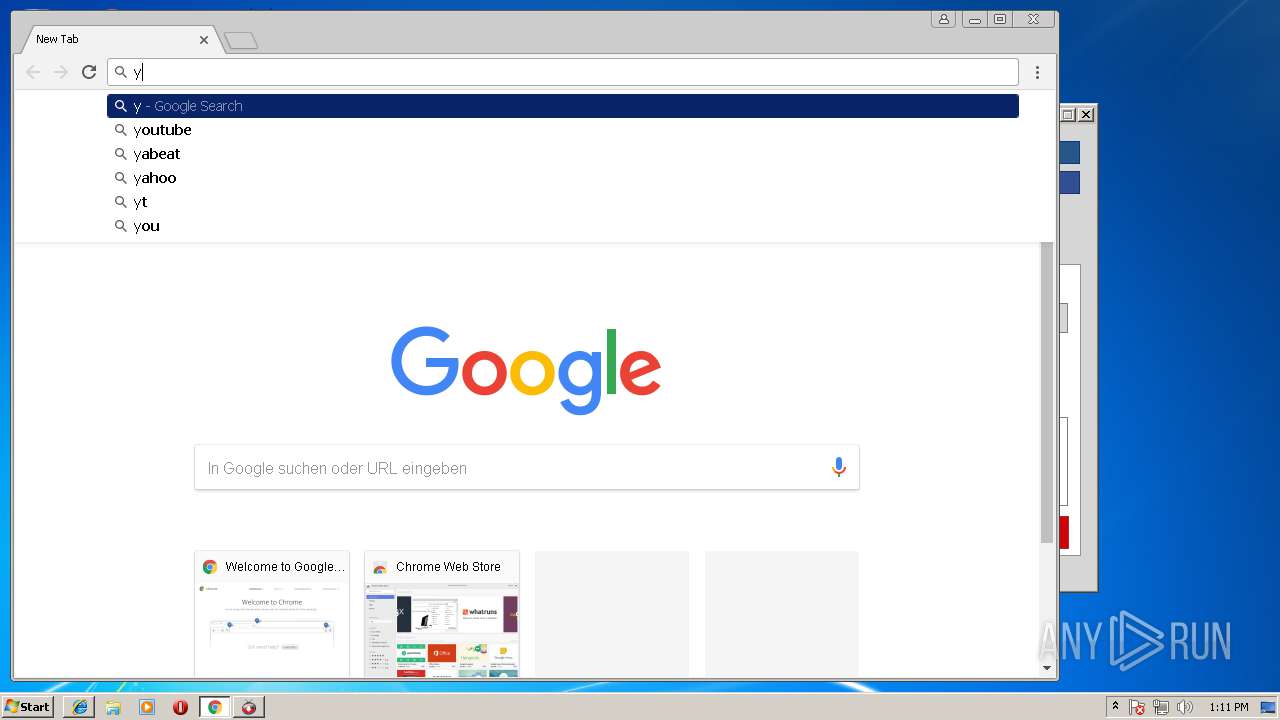
Task: Pick the yahoo suggestion
Action: 563,178
